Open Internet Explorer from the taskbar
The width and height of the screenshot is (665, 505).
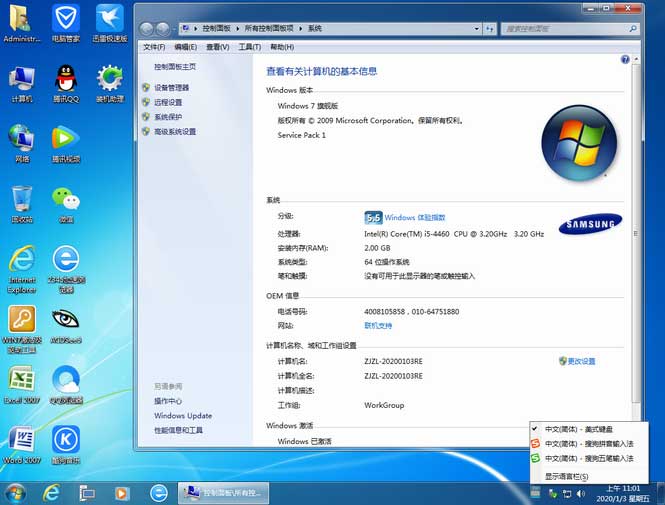[x=51, y=493]
